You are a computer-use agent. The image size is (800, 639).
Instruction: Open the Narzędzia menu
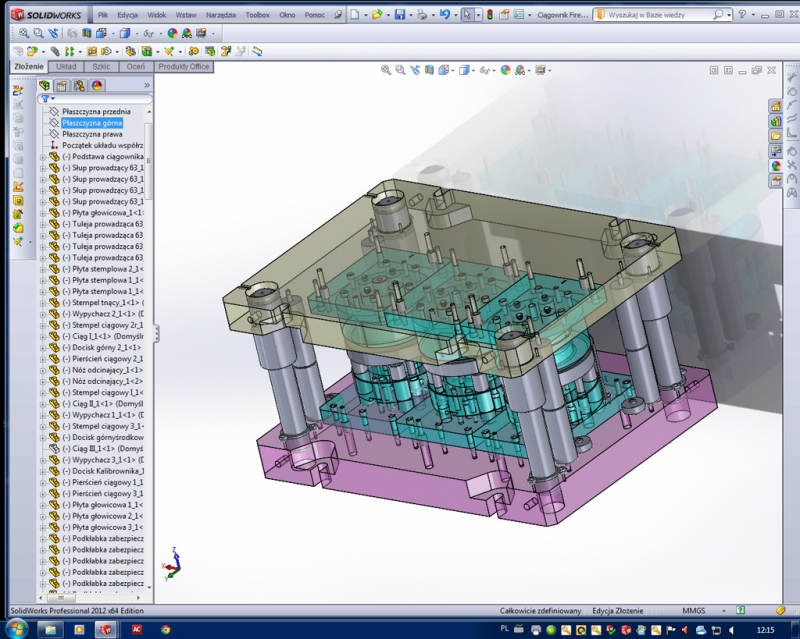[223, 16]
